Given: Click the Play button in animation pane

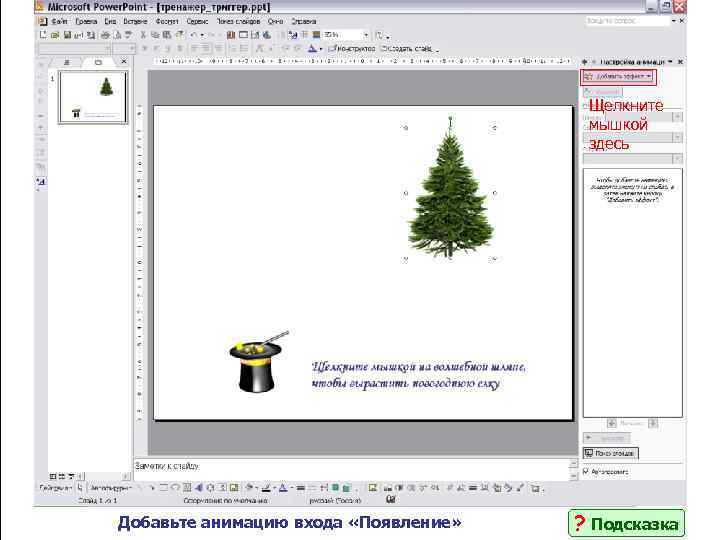Looking at the screenshot, I should point(607,438).
